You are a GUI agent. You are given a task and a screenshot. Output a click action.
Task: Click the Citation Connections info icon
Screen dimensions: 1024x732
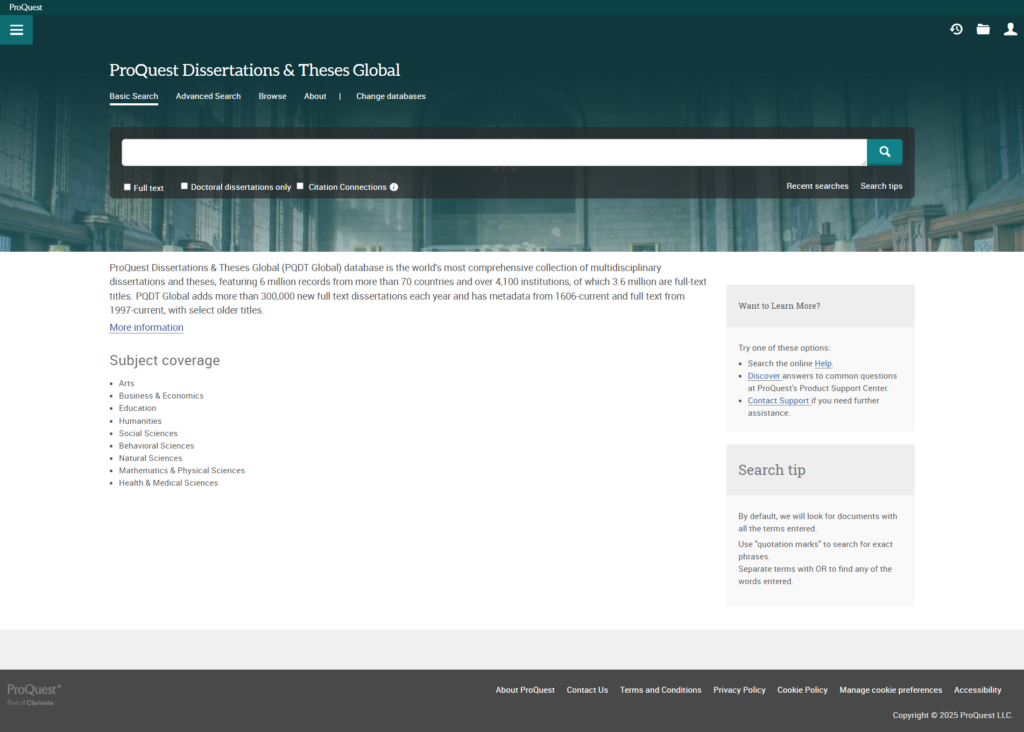pos(393,186)
